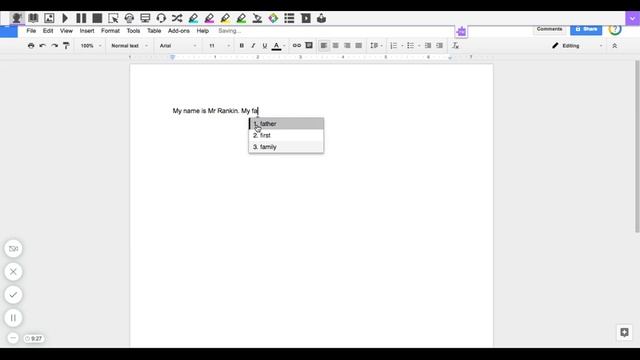Open the File menu
This screenshot has width=640, height=360.
31,31
